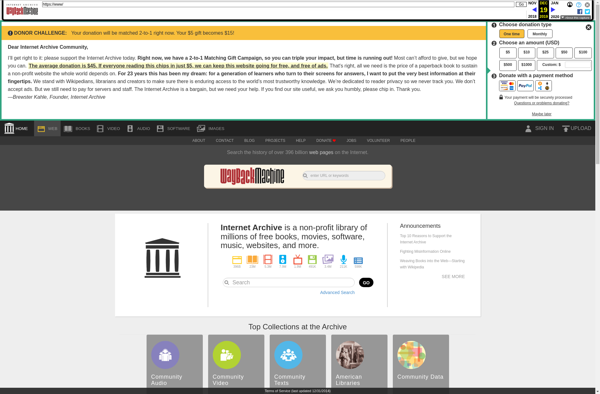This screenshot has height=394, width=600.
Task: Click the Wayback toolbar URL address field
Action: [x=278, y=4]
